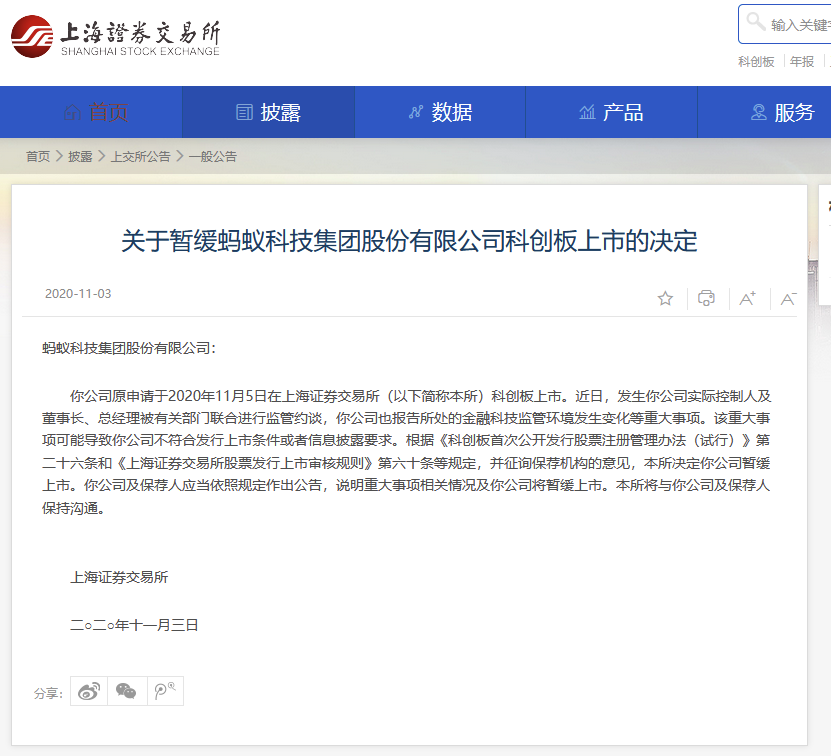Screen dimensions: 831x756
Task: Click the home icon beside 首页
Action: click(72, 112)
